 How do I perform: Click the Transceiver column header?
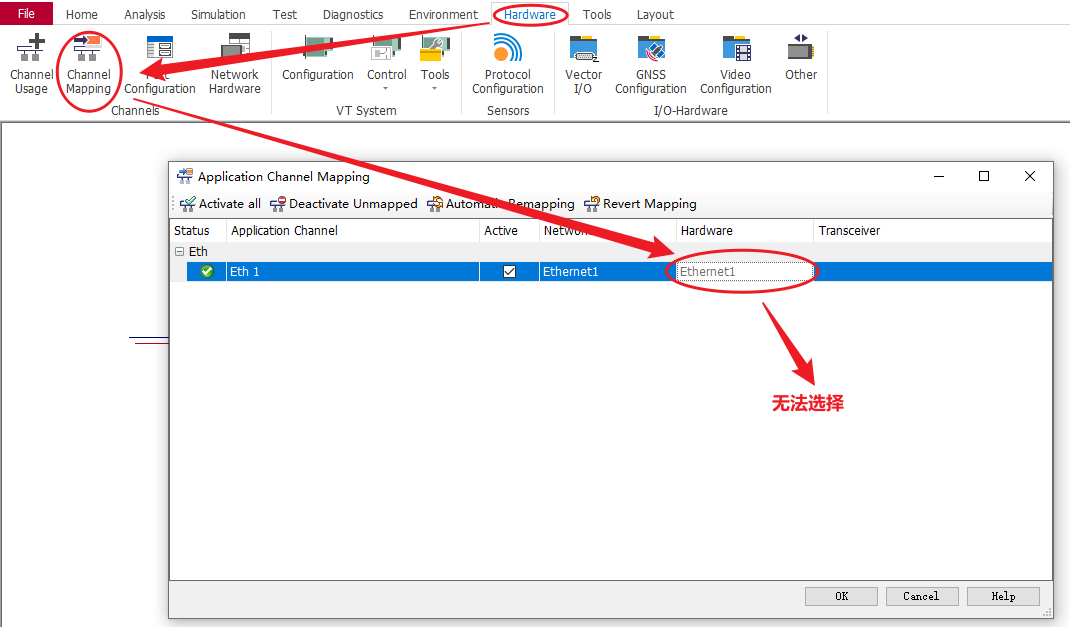tap(932, 231)
